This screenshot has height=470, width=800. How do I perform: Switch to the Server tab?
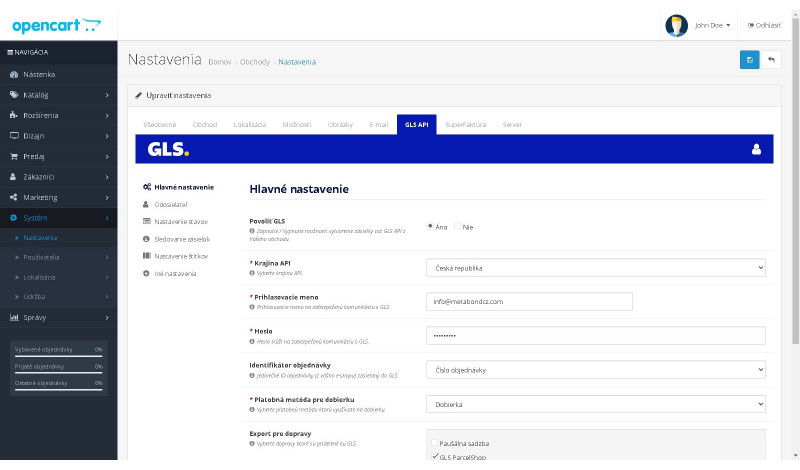point(512,125)
